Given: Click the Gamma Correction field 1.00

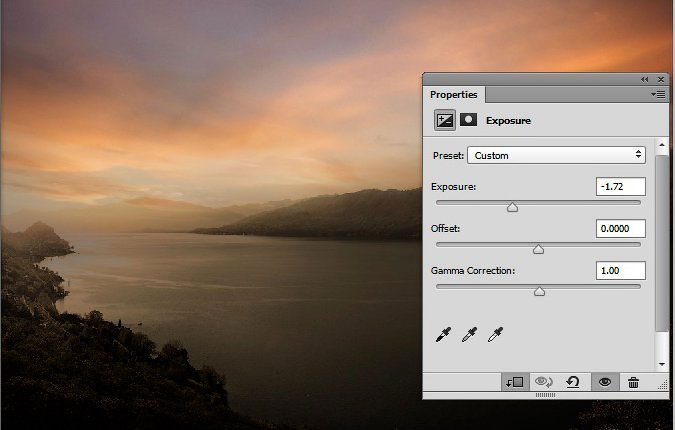Looking at the screenshot, I should point(621,271).
